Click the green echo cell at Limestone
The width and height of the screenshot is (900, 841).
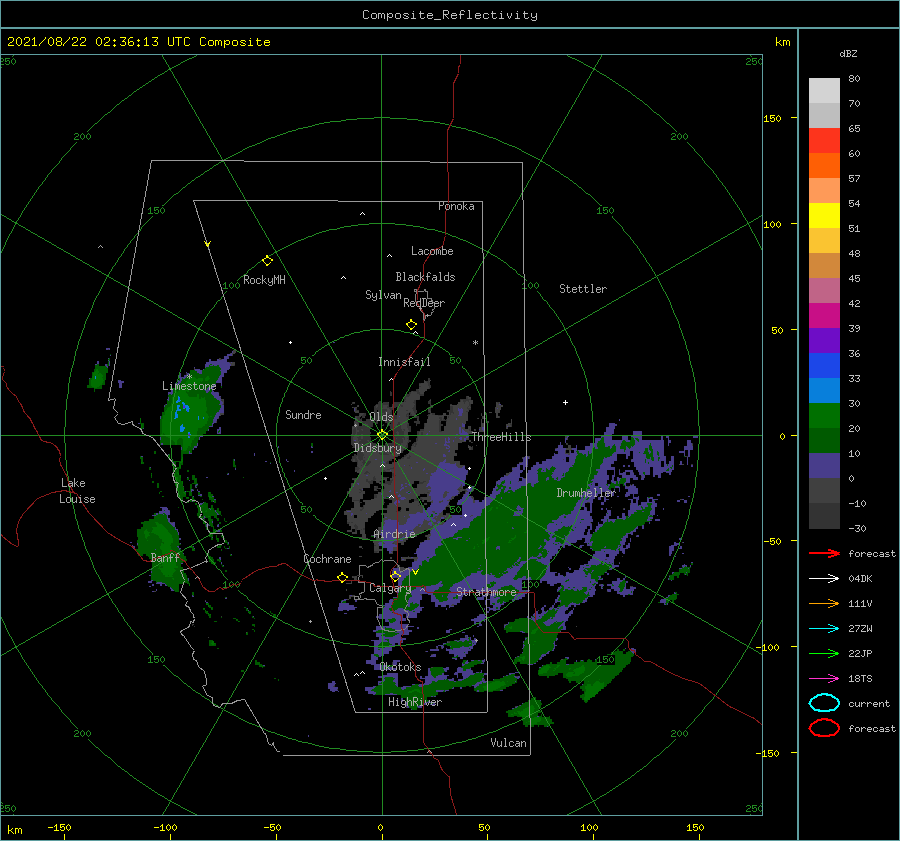tap(191, 413)
